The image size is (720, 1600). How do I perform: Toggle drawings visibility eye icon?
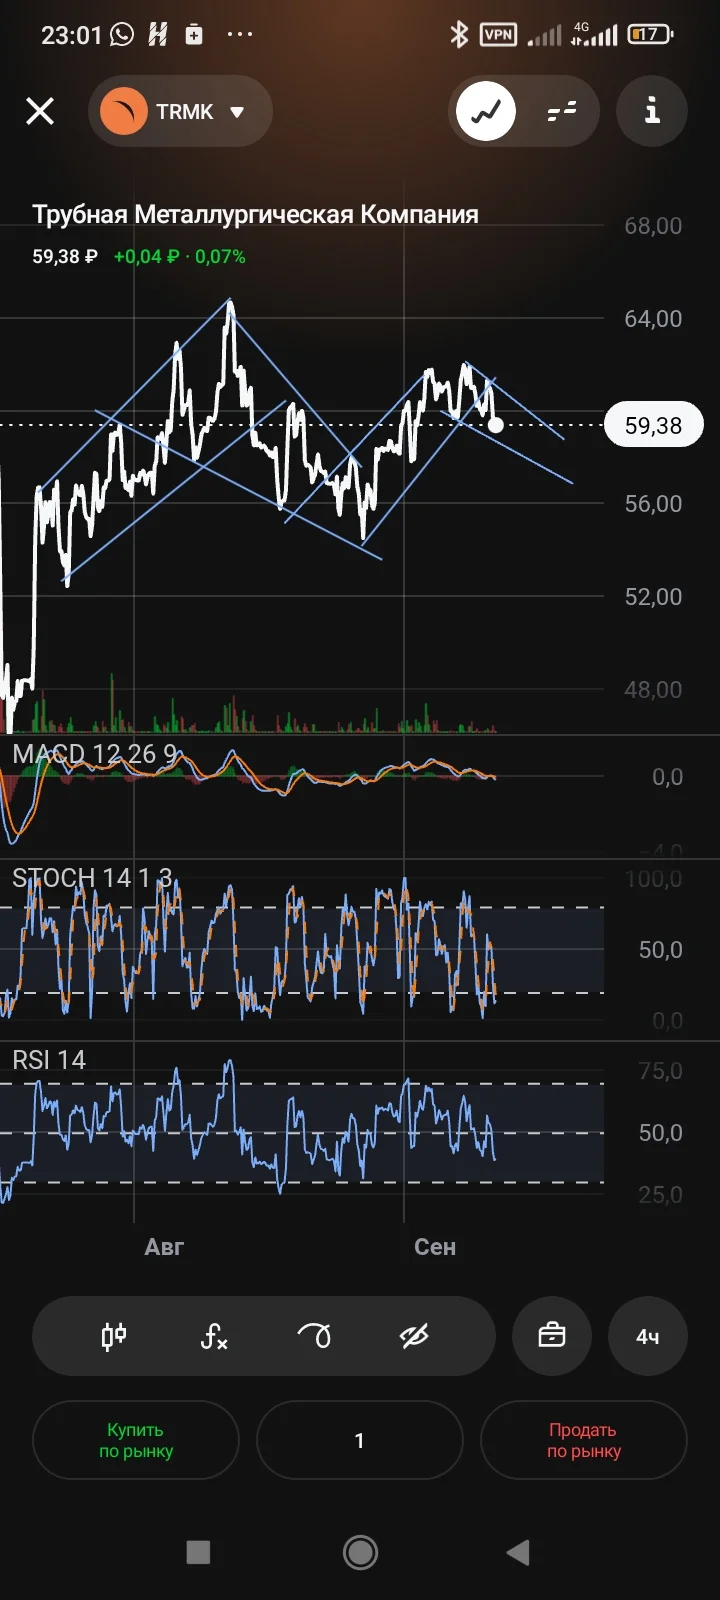pyautogui.click(x=414, y=1336)
